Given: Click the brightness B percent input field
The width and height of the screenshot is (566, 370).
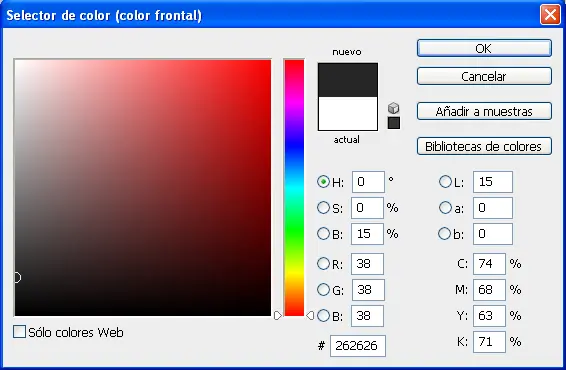Looking at the screenshot, I should [x=367, y=234].
